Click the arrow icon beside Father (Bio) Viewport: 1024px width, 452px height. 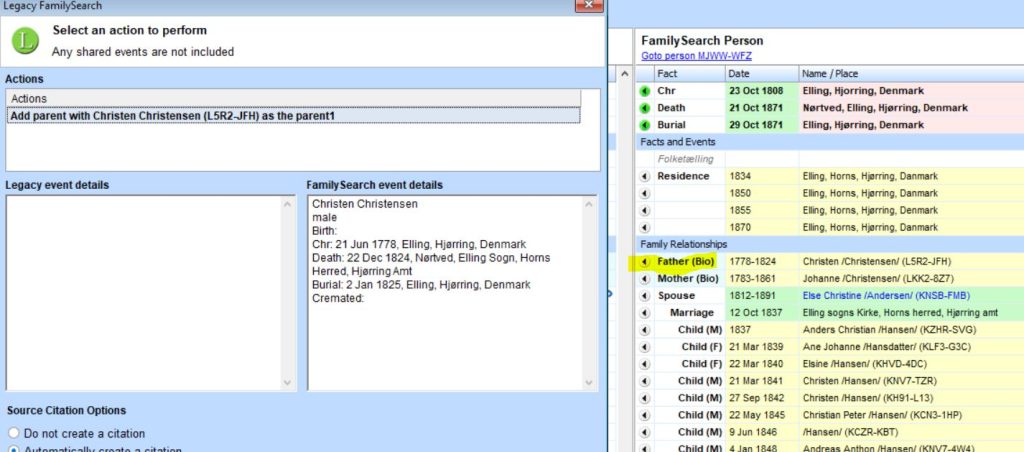tap(645, 262)
